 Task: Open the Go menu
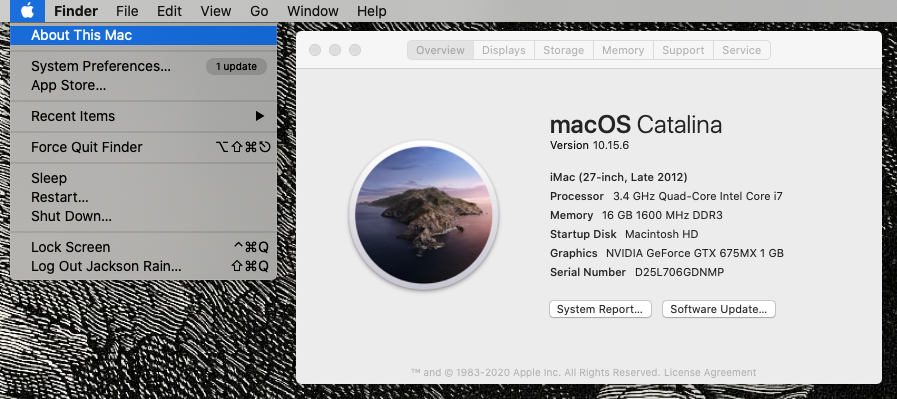tap(259, 11)
